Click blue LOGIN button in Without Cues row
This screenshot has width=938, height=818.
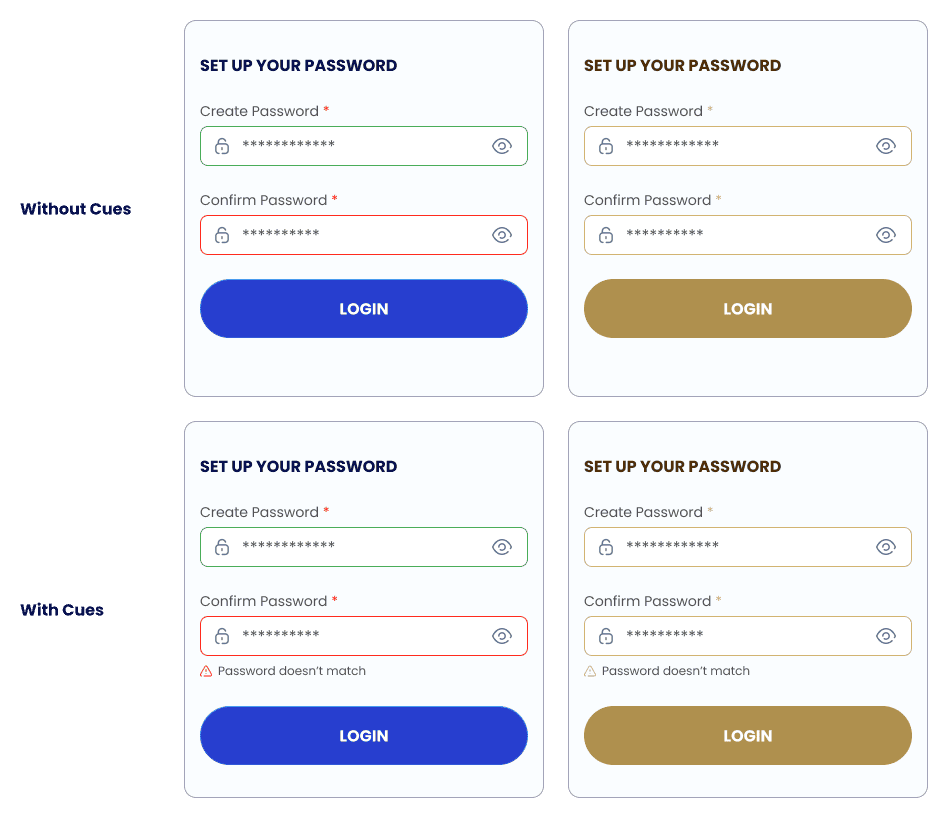364,309
